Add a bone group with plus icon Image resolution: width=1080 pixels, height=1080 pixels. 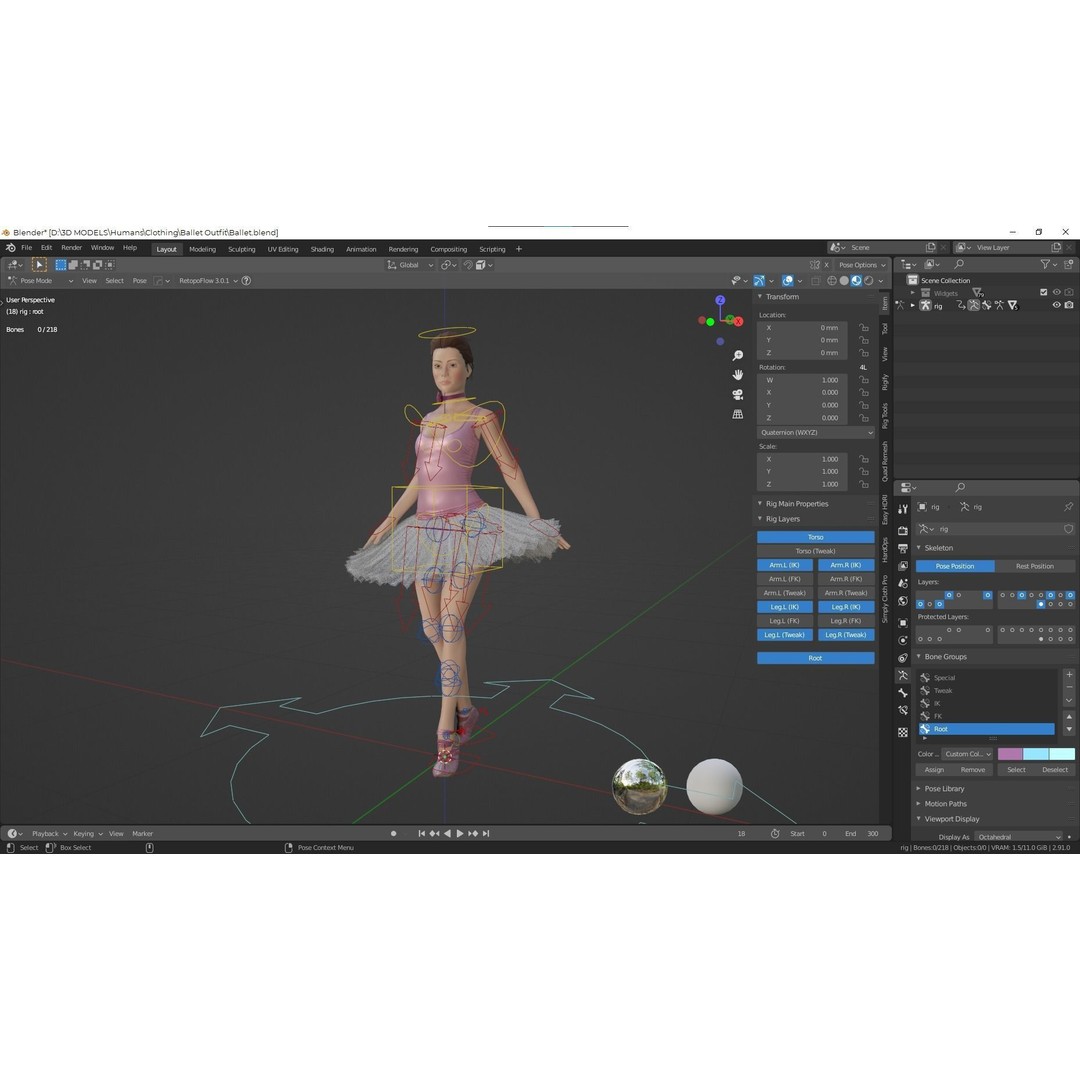click(x=1069, y=674)
